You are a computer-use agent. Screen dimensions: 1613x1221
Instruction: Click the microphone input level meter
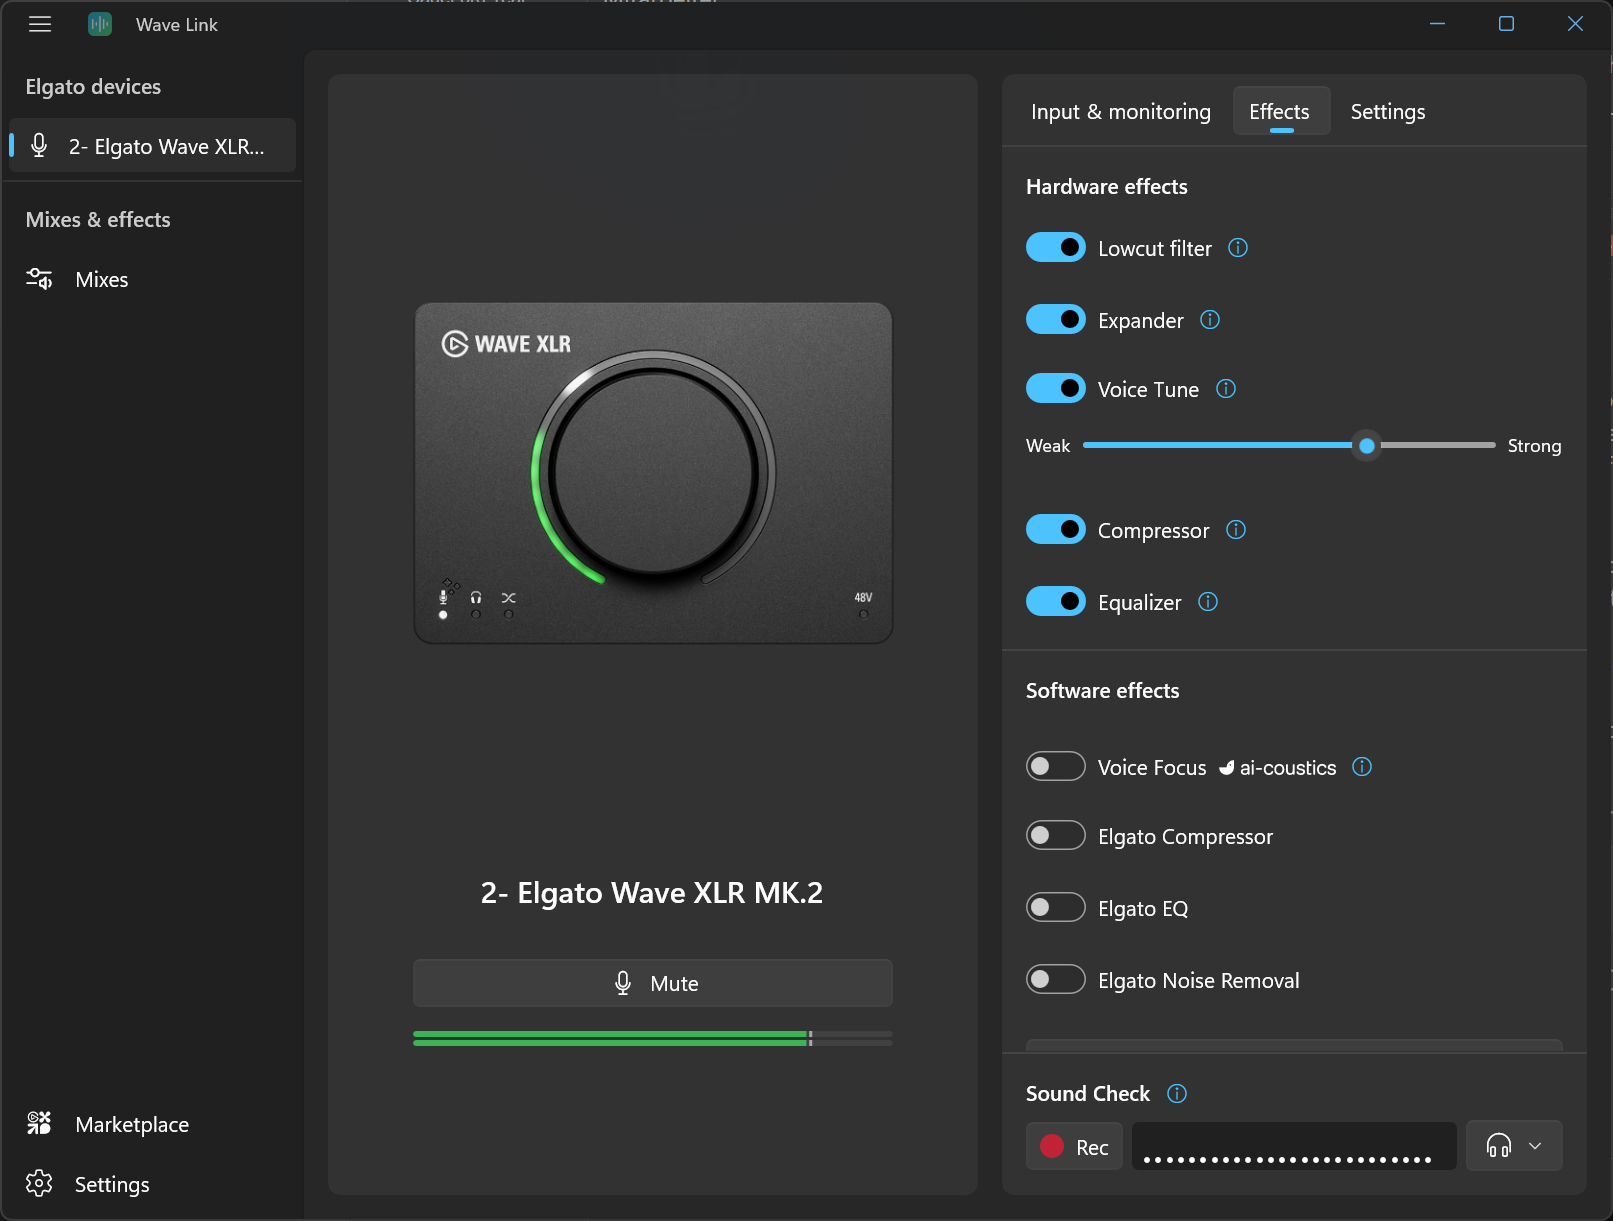pos(653,1038)
